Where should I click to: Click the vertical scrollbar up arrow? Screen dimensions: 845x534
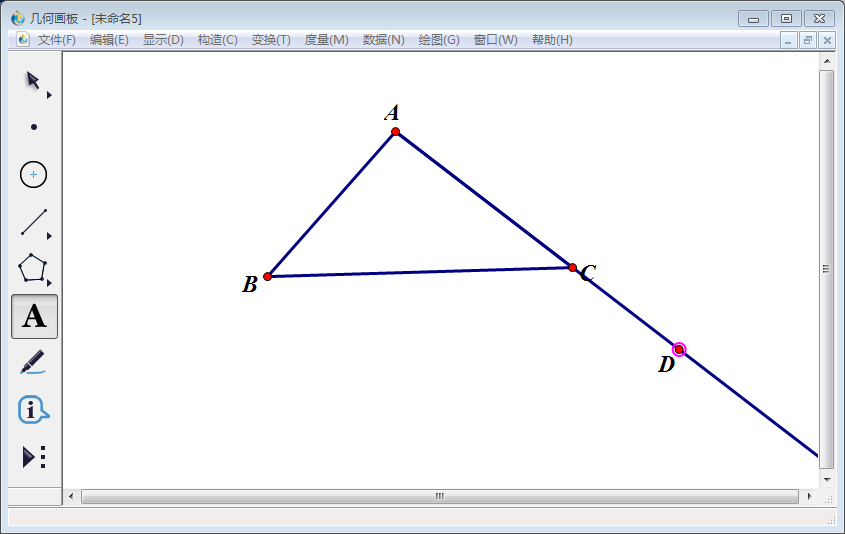click(x=827, y=61)
